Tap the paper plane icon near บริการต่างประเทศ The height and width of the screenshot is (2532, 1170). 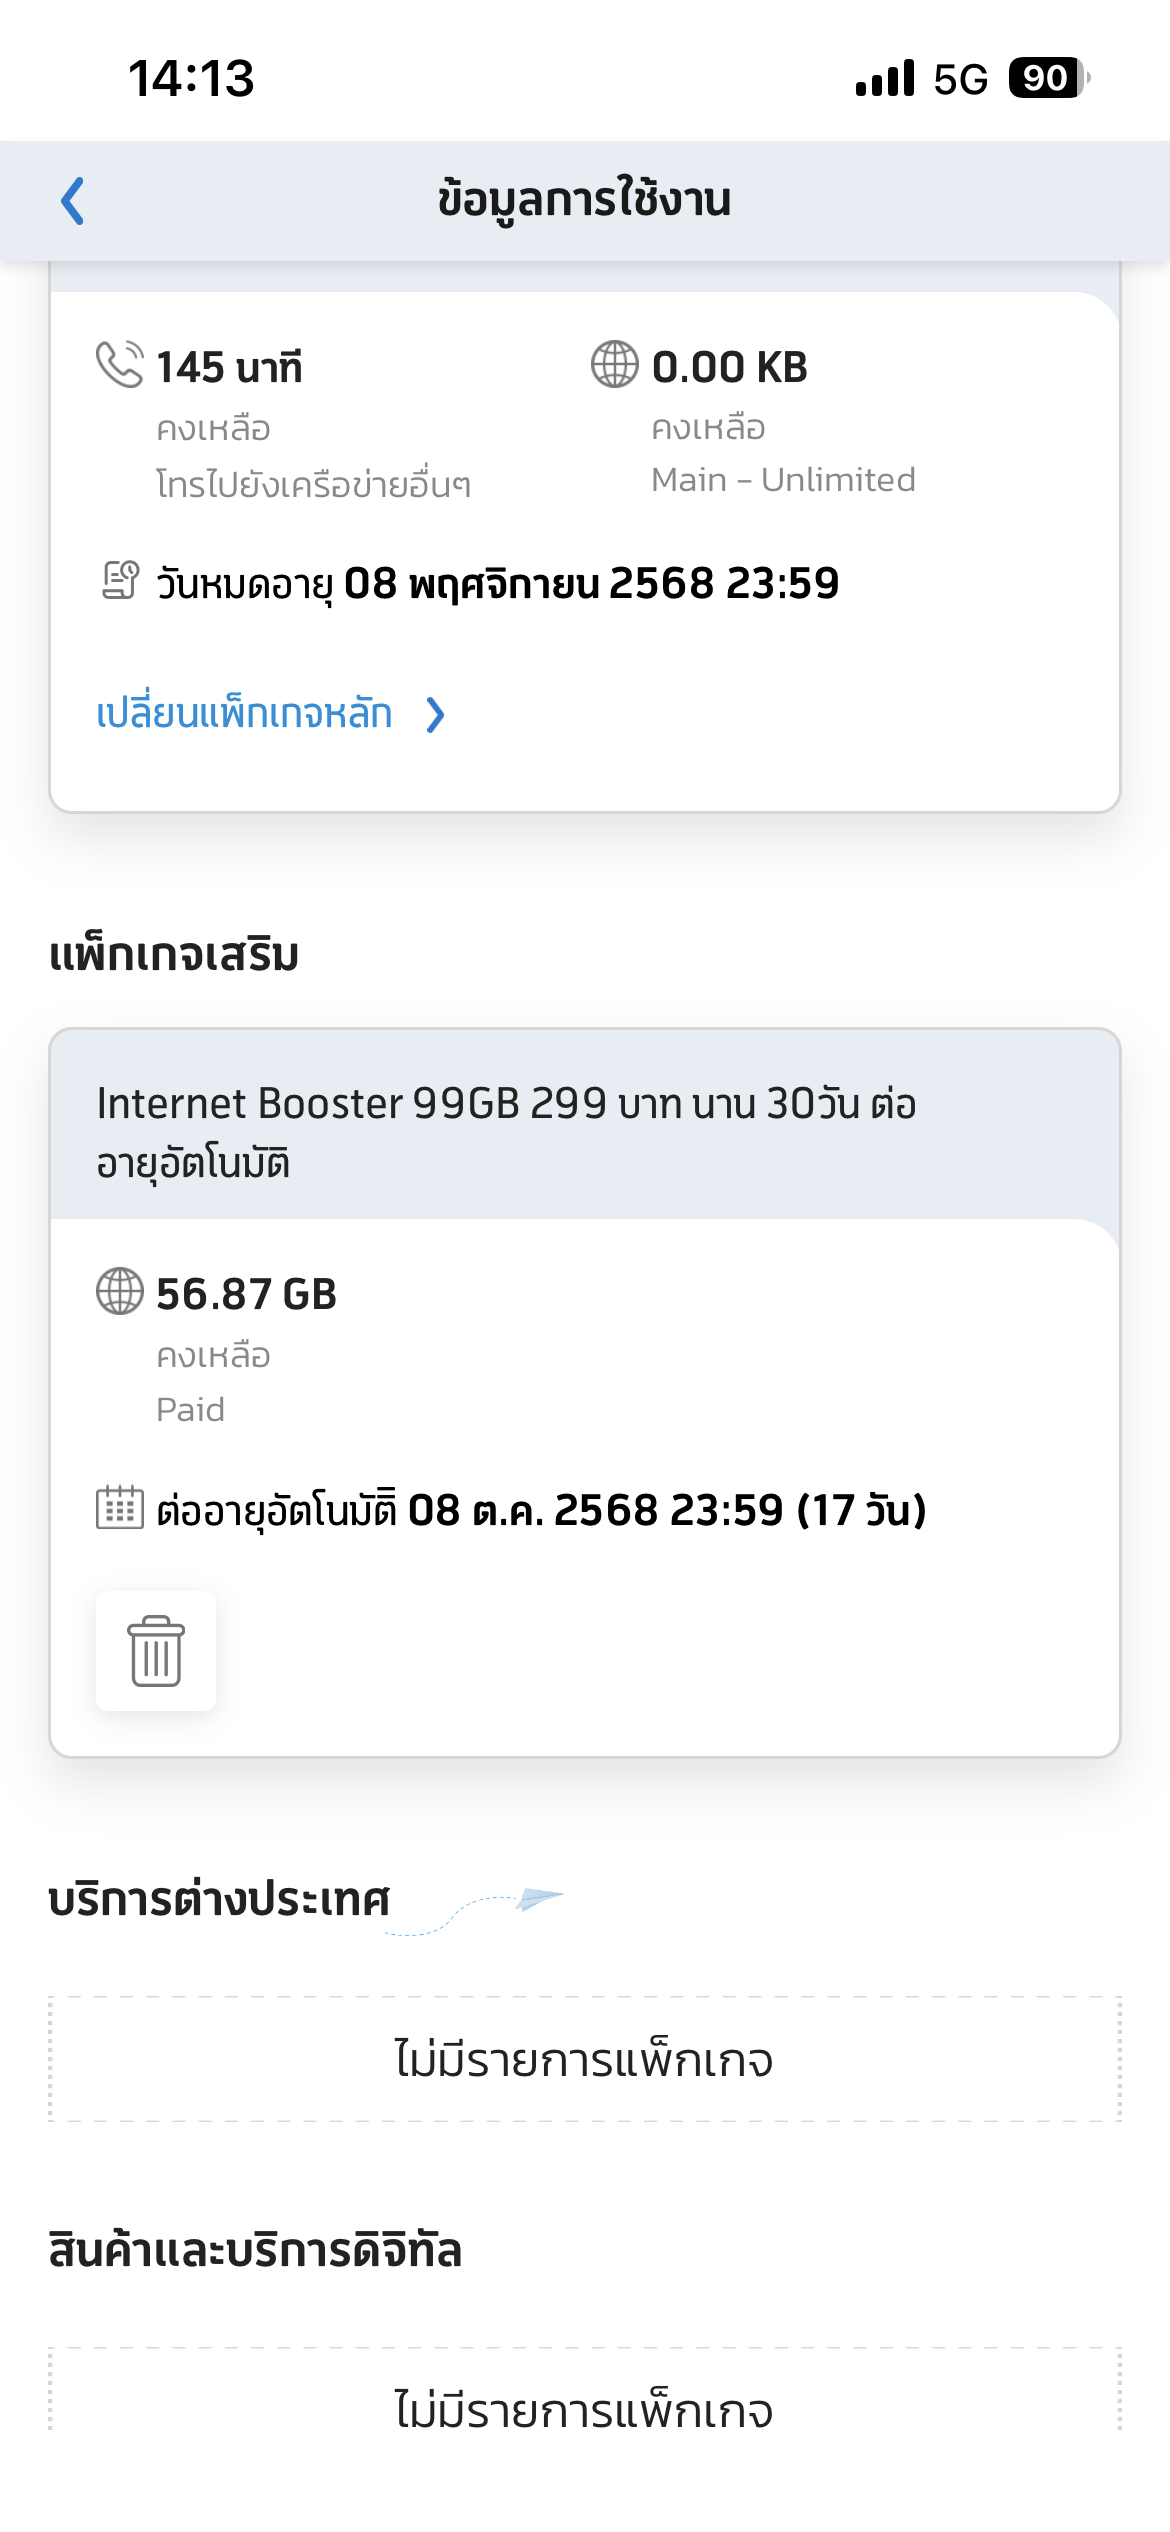point(539,1898)
